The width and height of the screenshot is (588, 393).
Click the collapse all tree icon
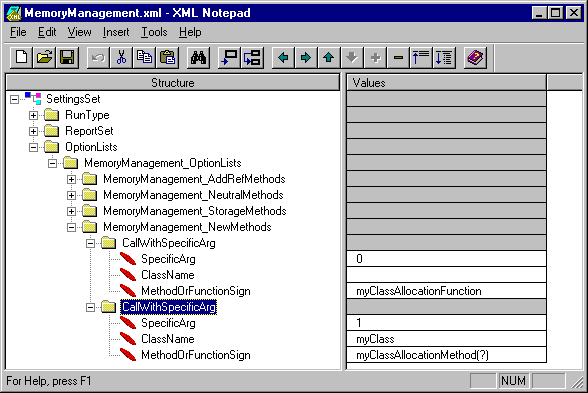pos(421,58)
